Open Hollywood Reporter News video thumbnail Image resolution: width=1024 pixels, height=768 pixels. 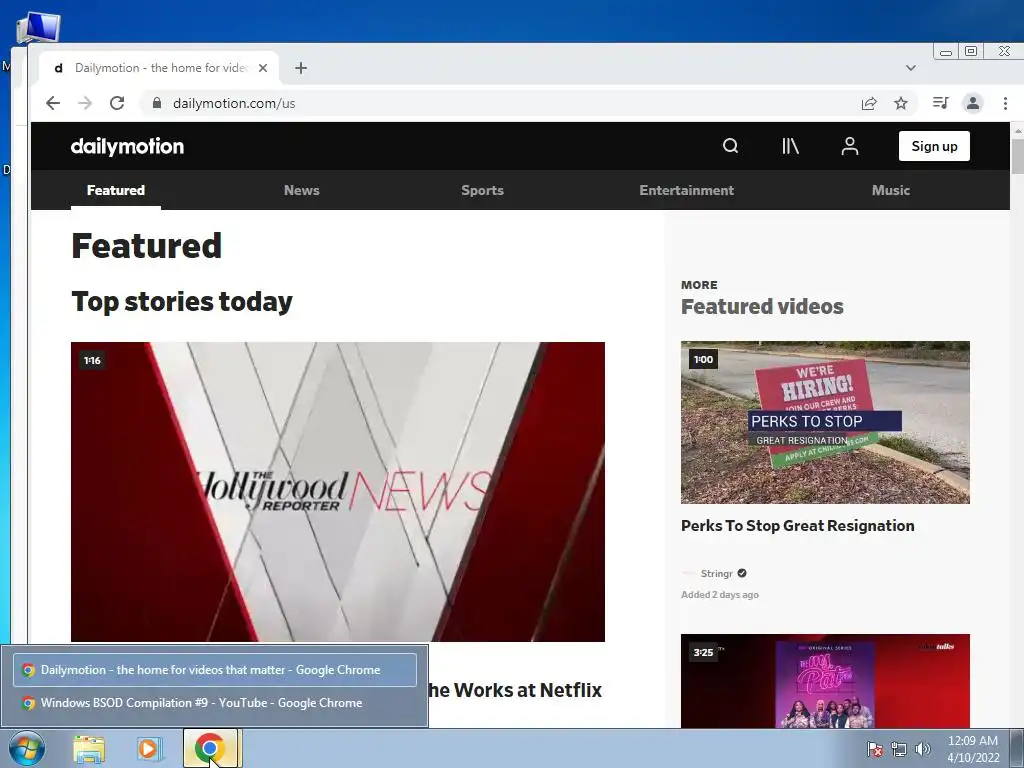(x=338, y=492)
